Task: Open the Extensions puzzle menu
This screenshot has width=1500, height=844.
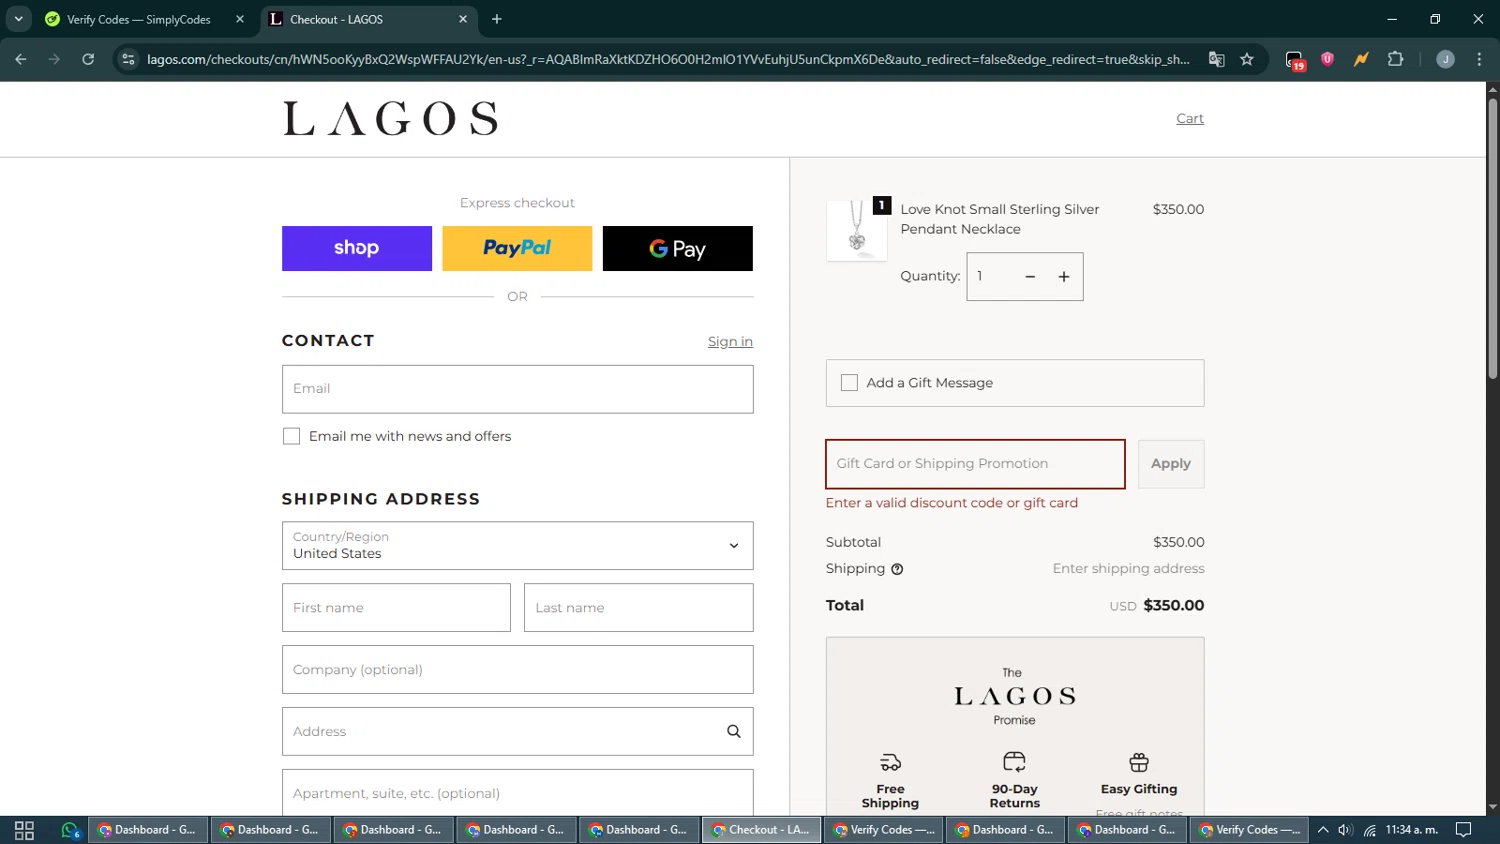Action: point(1395,59)
